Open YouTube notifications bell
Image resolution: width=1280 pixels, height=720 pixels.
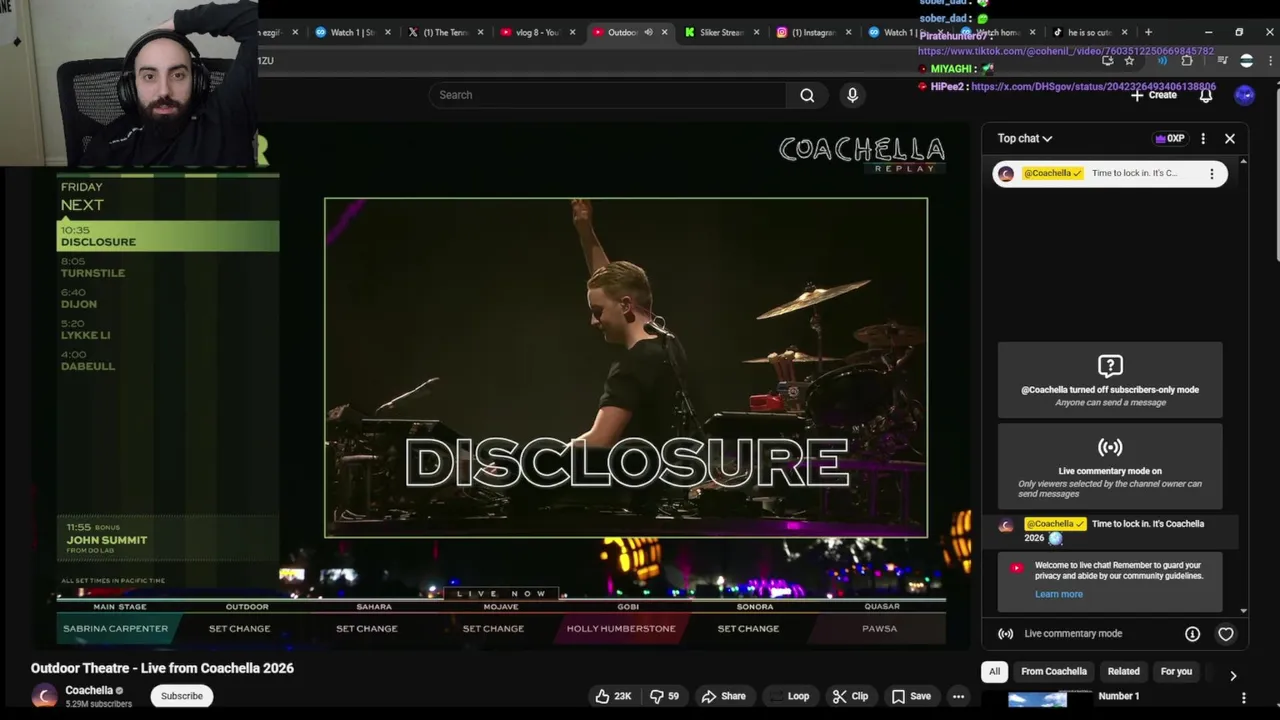(1206, 95)
